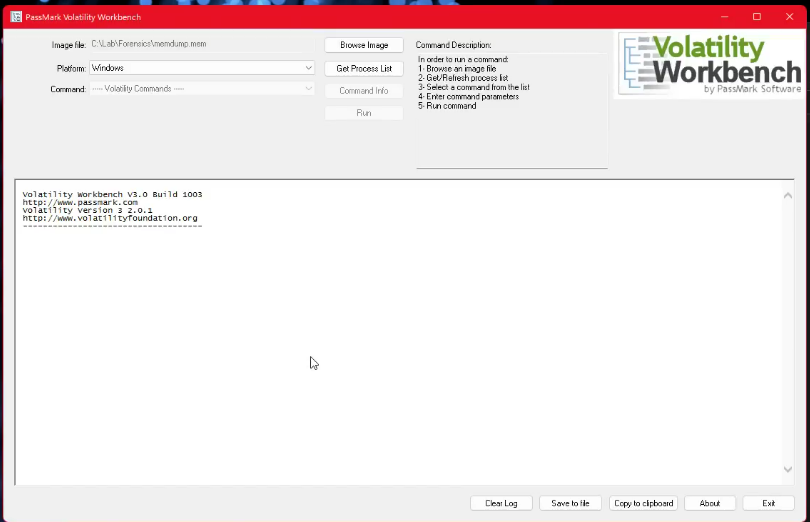Close the Volatility Workbench window
The image size is (810, 522).
tap(789, 17)
